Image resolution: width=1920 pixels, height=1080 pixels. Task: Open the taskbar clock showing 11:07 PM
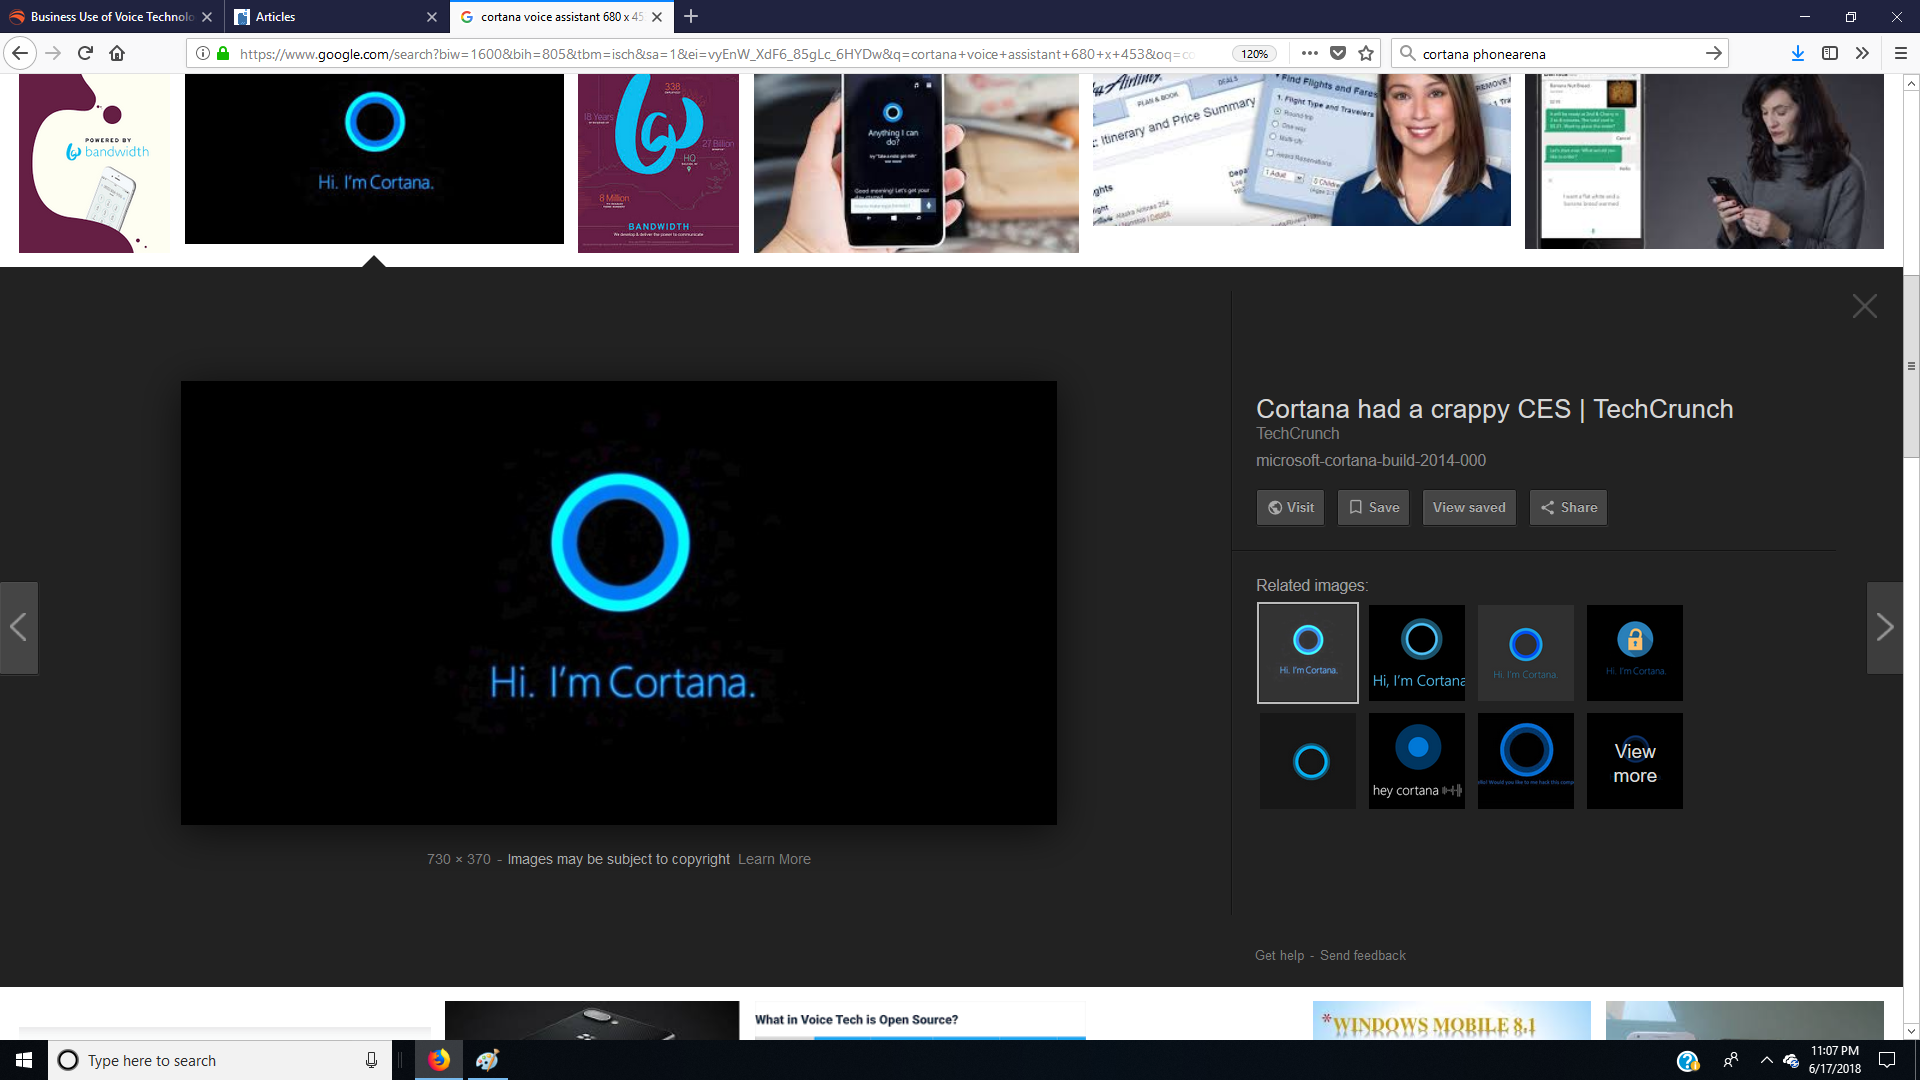click(1834, 1060)
